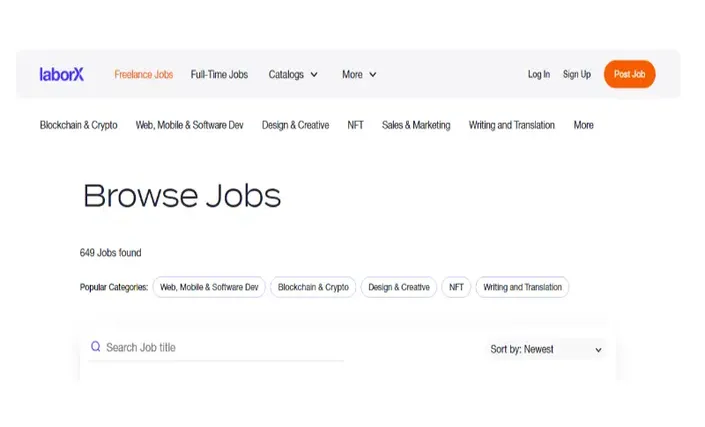Open the Catalogs dropdown menu

click(293, 74)
